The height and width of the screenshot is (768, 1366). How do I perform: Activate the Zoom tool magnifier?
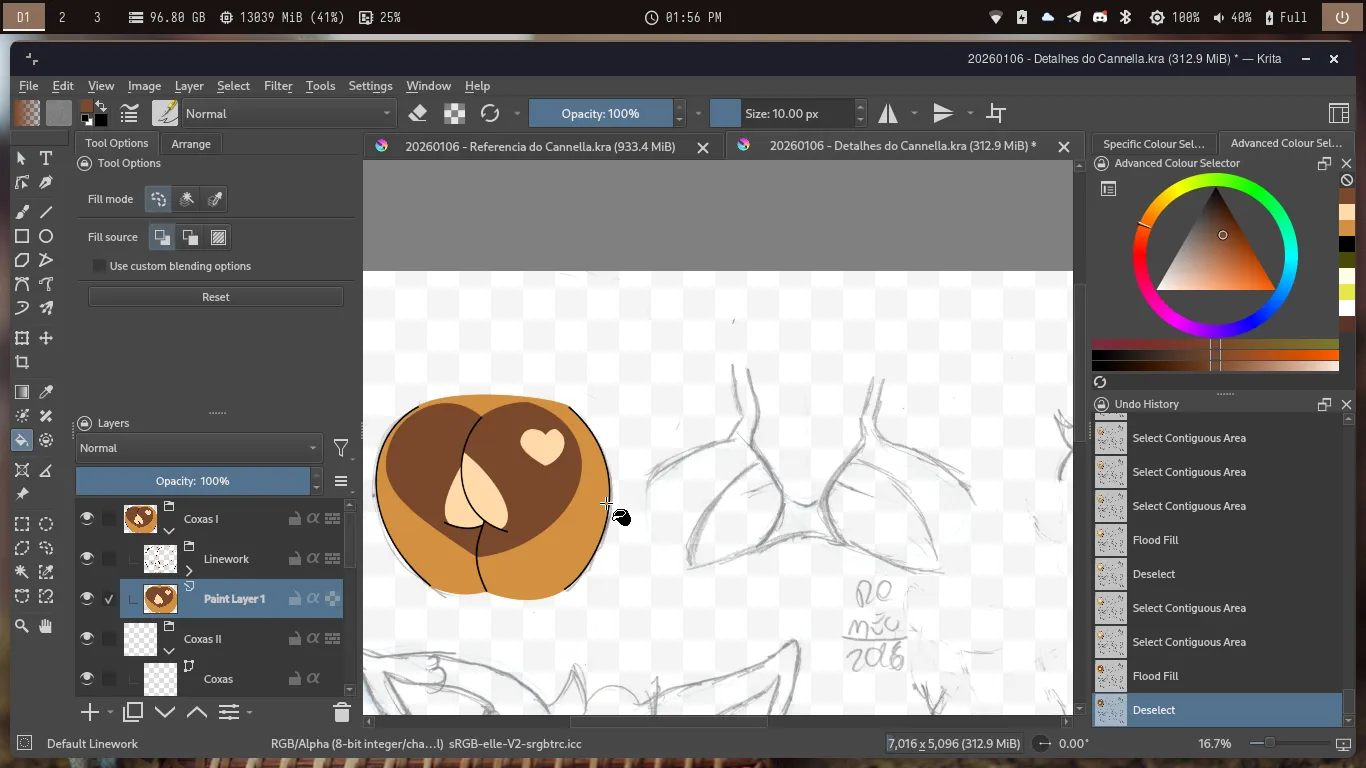point(22,626)
